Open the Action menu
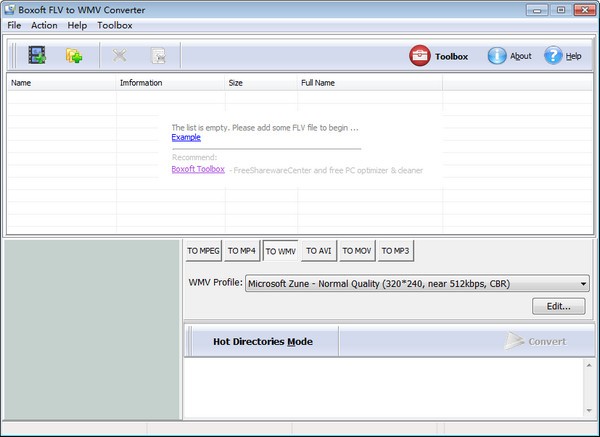 tap(44, 25)
